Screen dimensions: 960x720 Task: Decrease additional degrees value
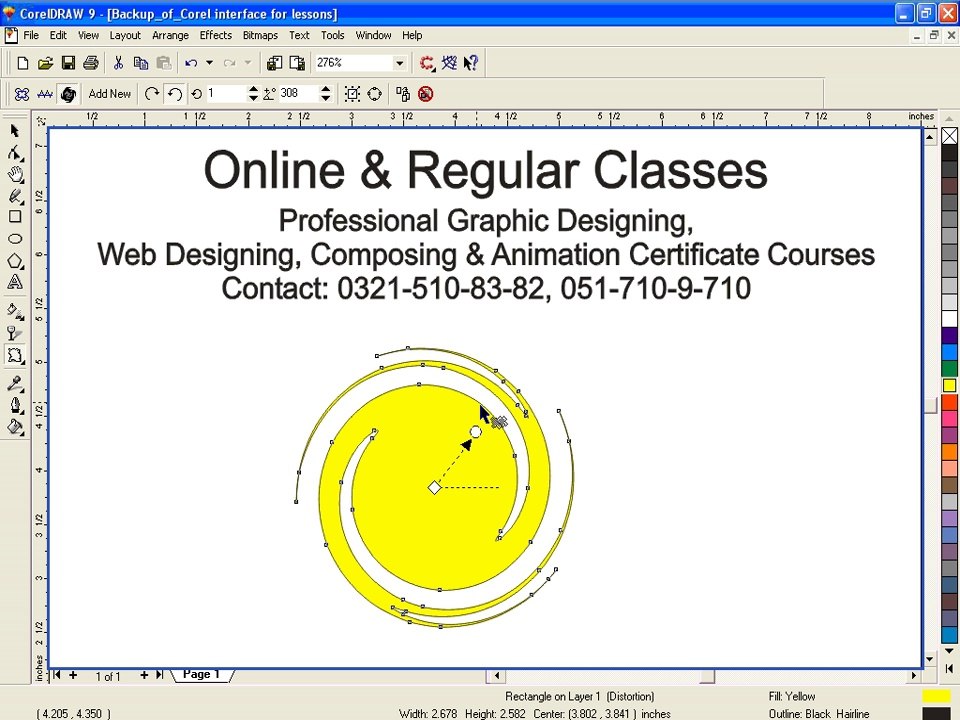coord(326,98)
